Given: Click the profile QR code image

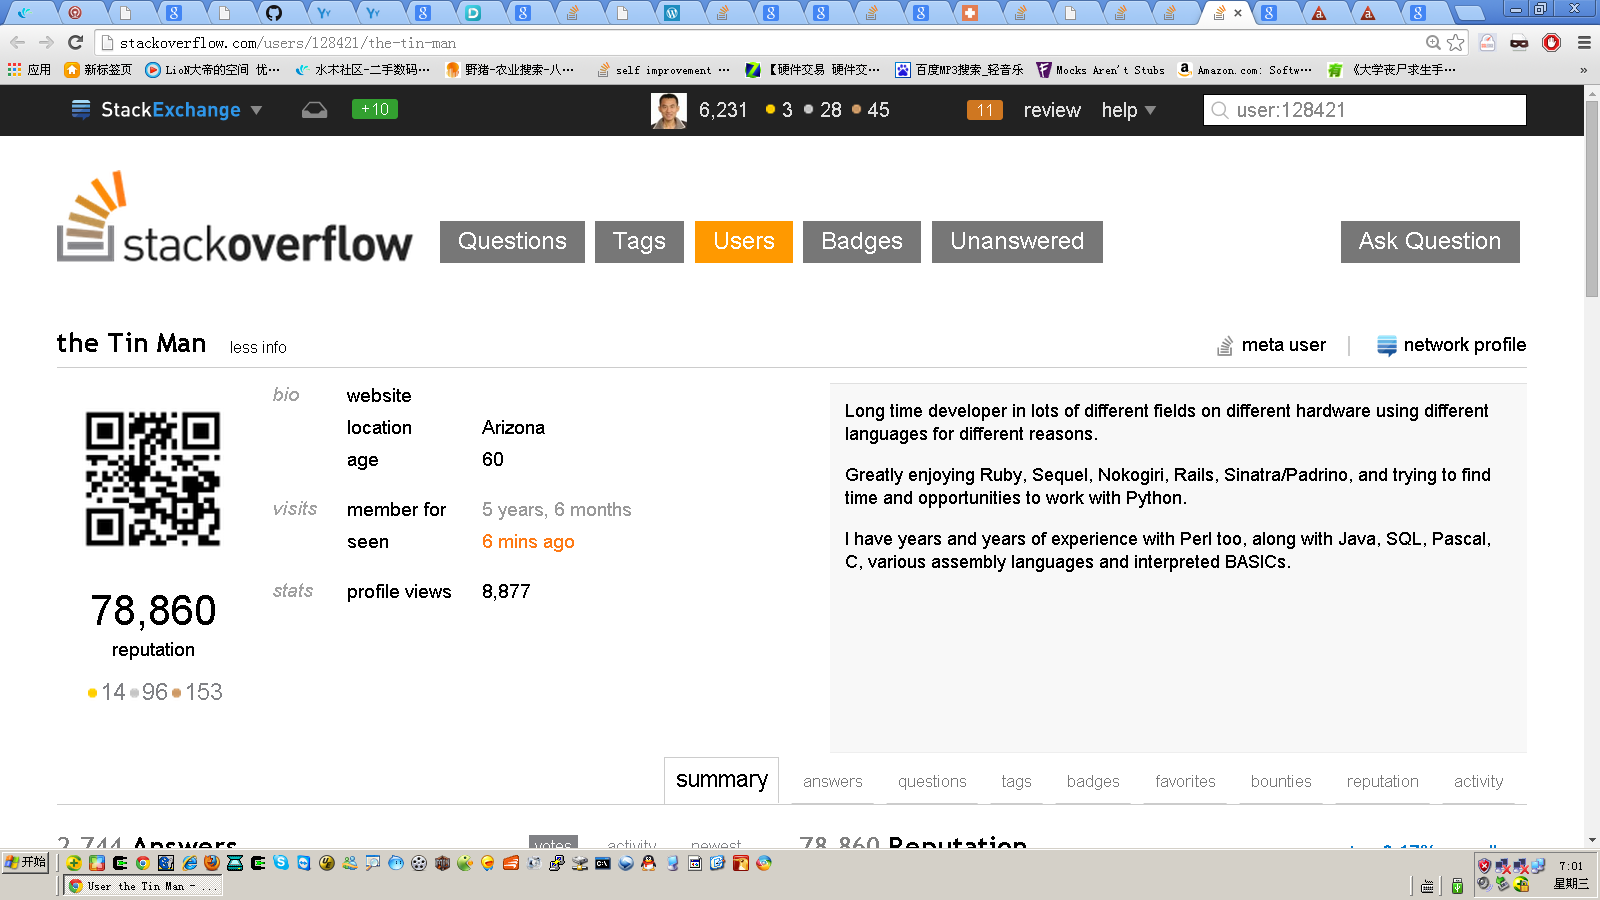Looking at the screenshot, I should tap(153, 479).
